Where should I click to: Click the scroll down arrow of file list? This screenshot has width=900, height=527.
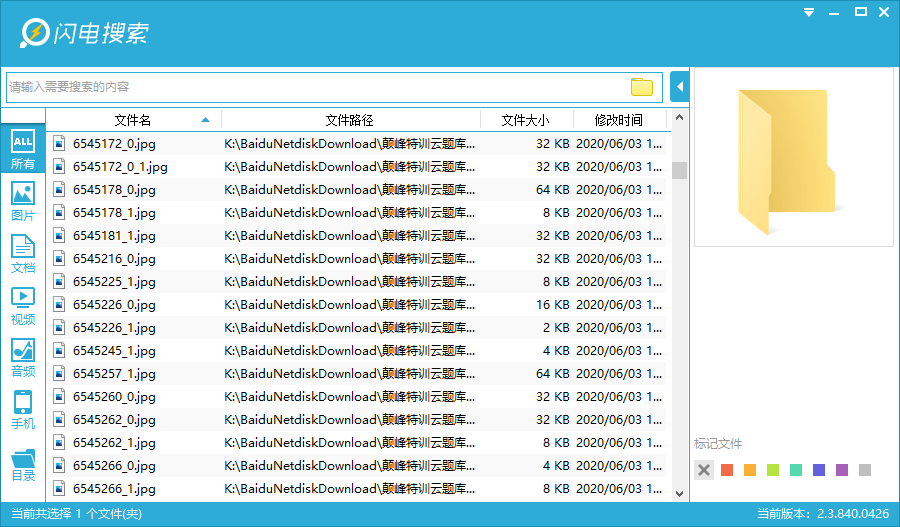tap(680, 493)
